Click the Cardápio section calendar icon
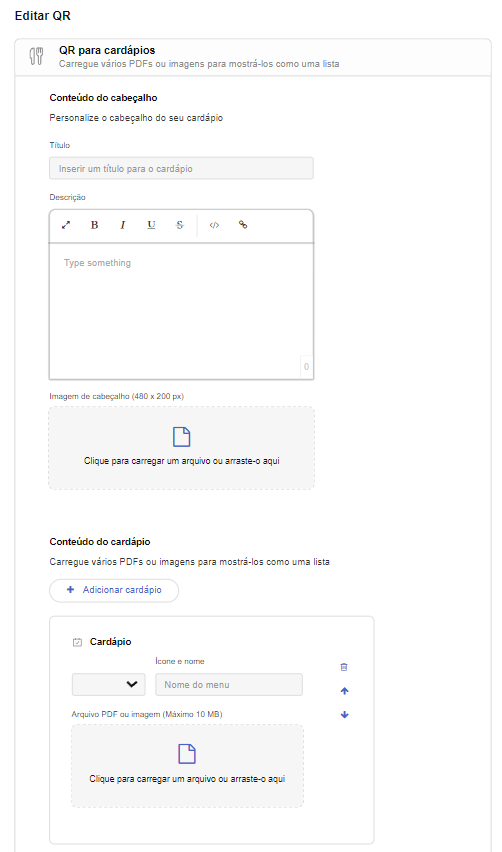The width and height of the screenshot is (502, 852). pyautogui.click(x=77, y=642)
